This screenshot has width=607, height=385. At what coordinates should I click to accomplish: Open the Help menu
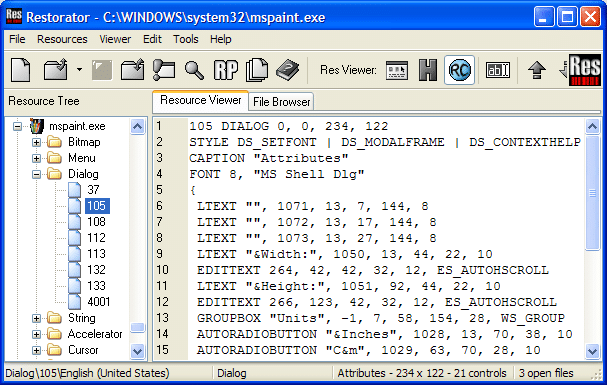(221, 39)
